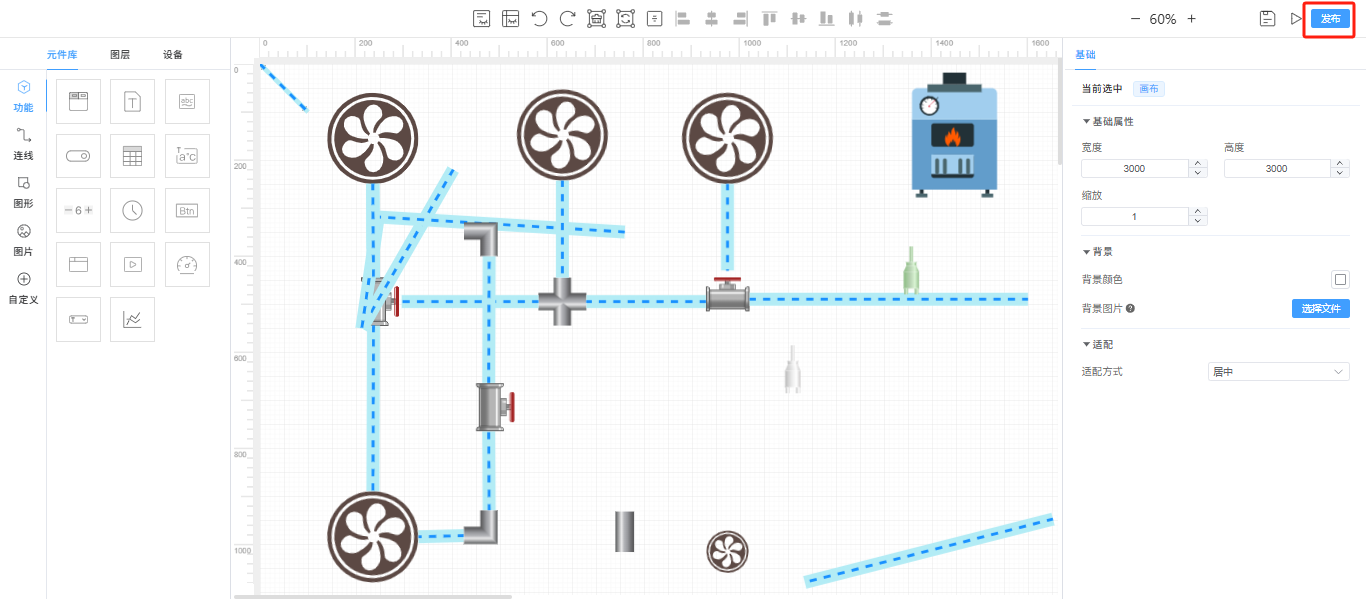Click the save icon beside the preview arrow
This screenshot has height=599, width=1366.
click(x=1267, y=18)
